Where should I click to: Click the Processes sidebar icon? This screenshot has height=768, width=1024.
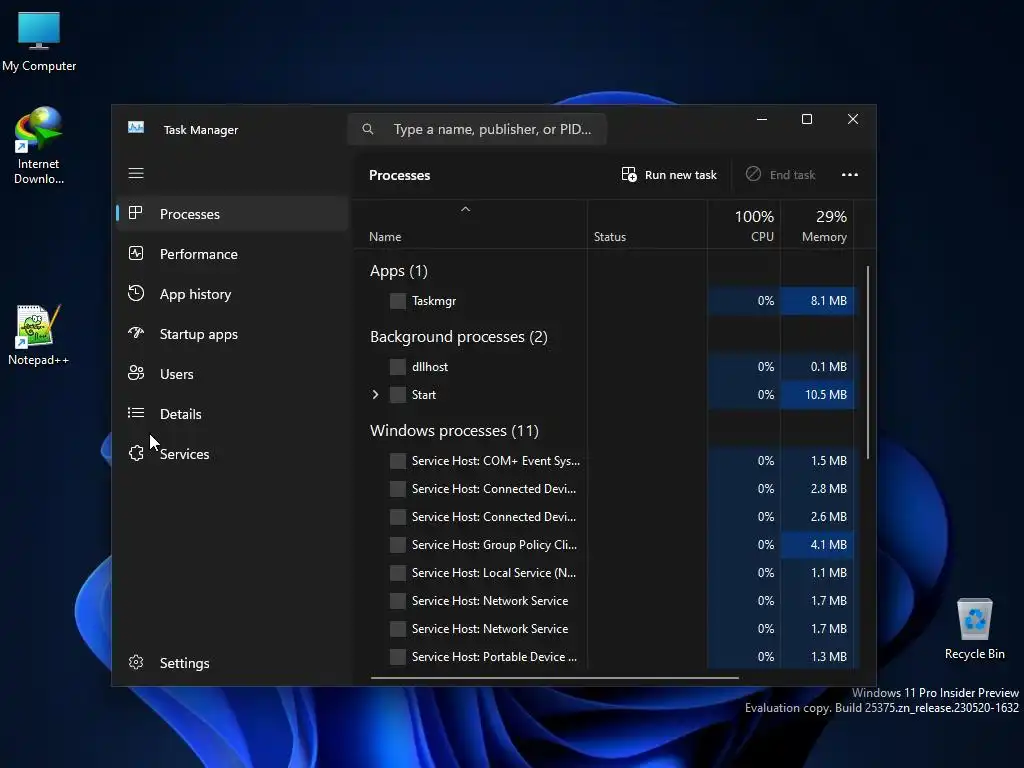click(x=136, y=213)
